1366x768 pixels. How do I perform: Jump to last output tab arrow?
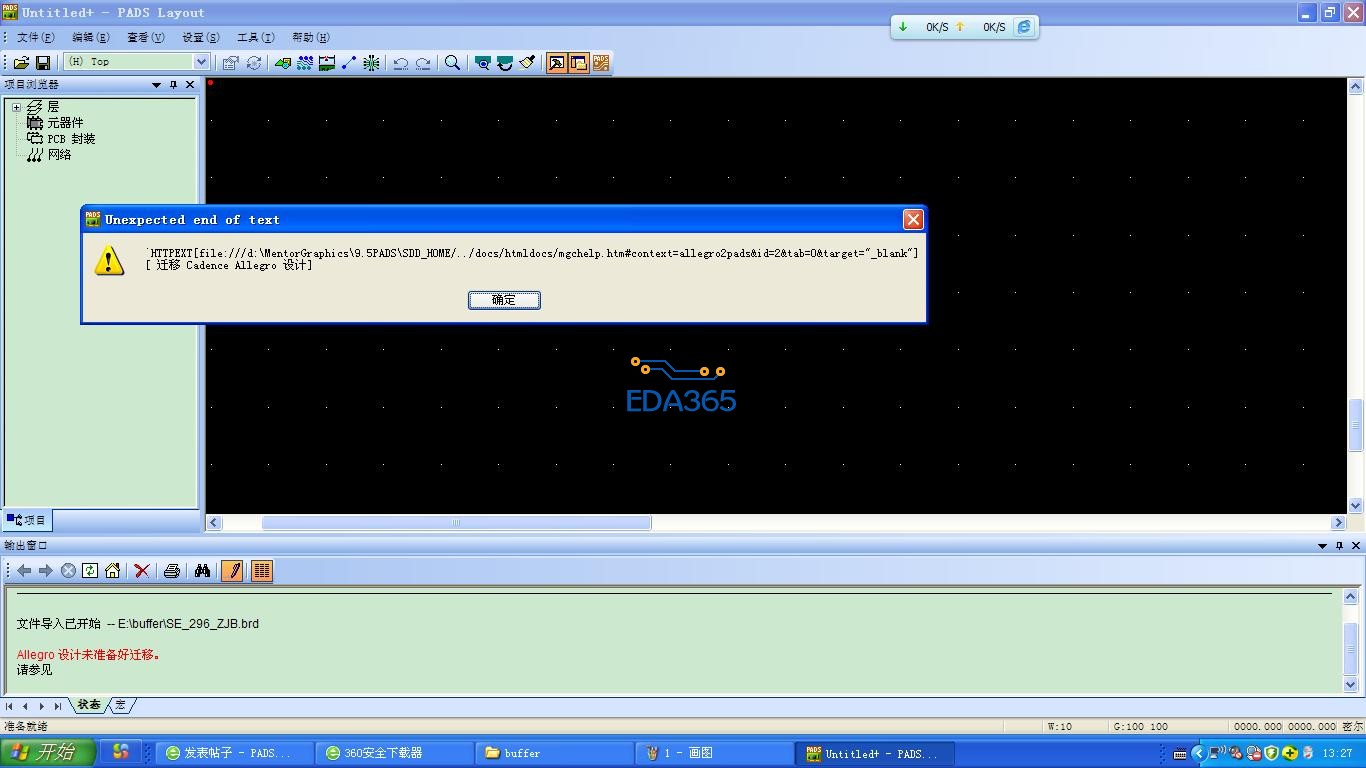tap(58, 706)
